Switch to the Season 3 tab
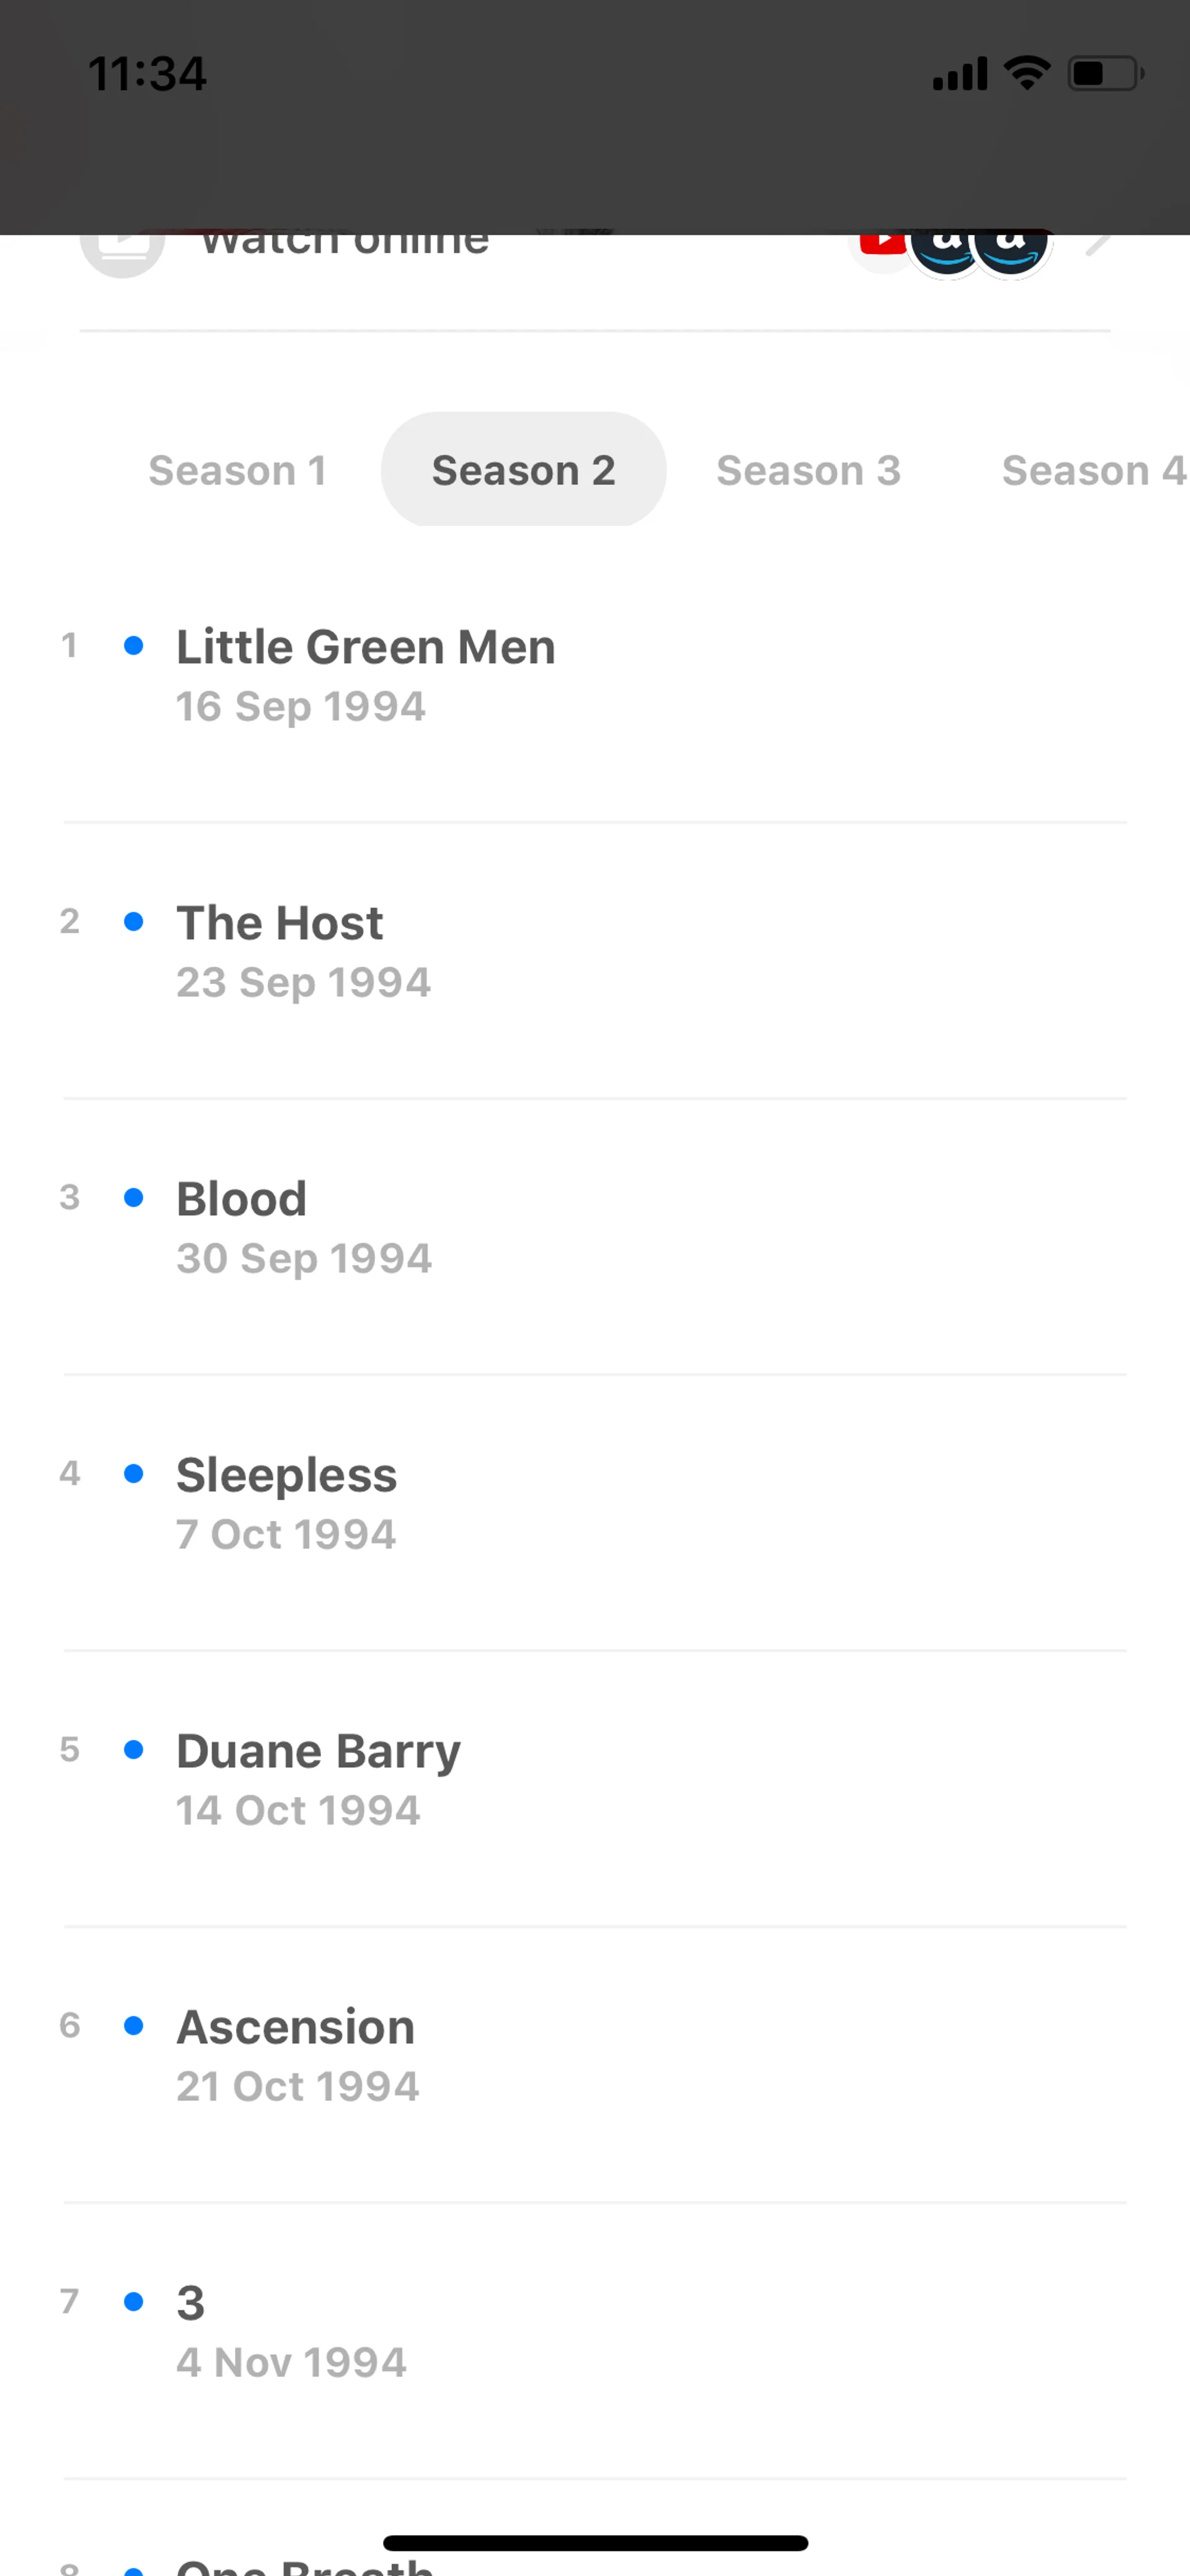This screenshot has width=1190, height=2576. pos(808,470)
